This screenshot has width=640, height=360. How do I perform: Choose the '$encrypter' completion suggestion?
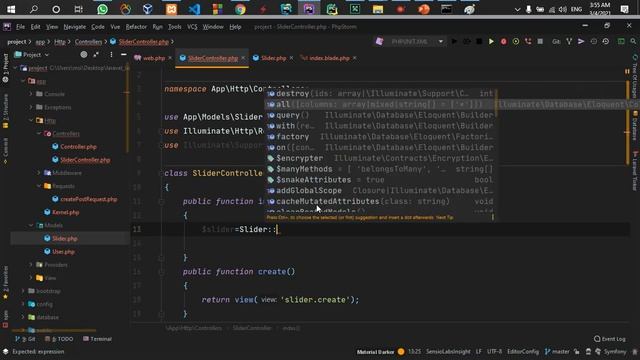380,158
